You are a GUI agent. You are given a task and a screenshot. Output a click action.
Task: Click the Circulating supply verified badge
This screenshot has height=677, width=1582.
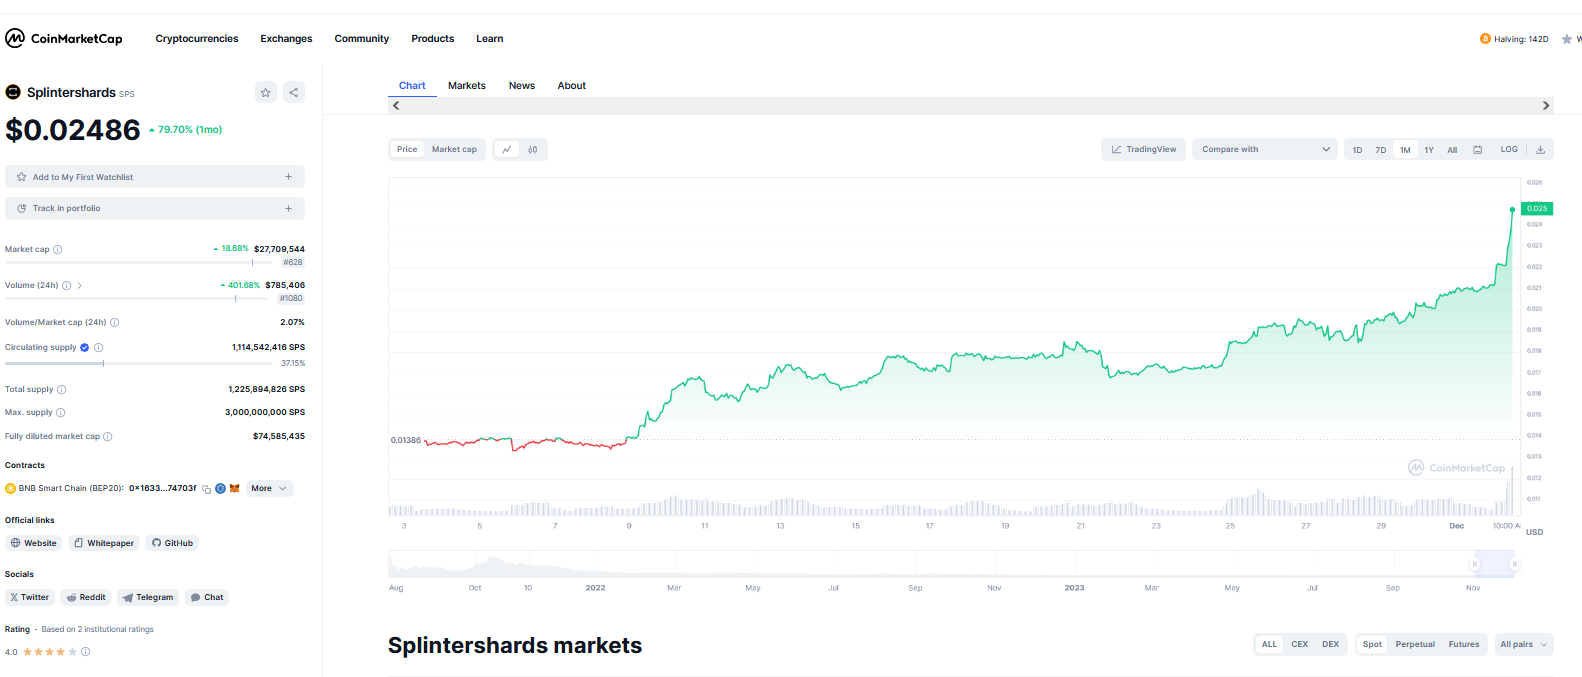[85, 347]
